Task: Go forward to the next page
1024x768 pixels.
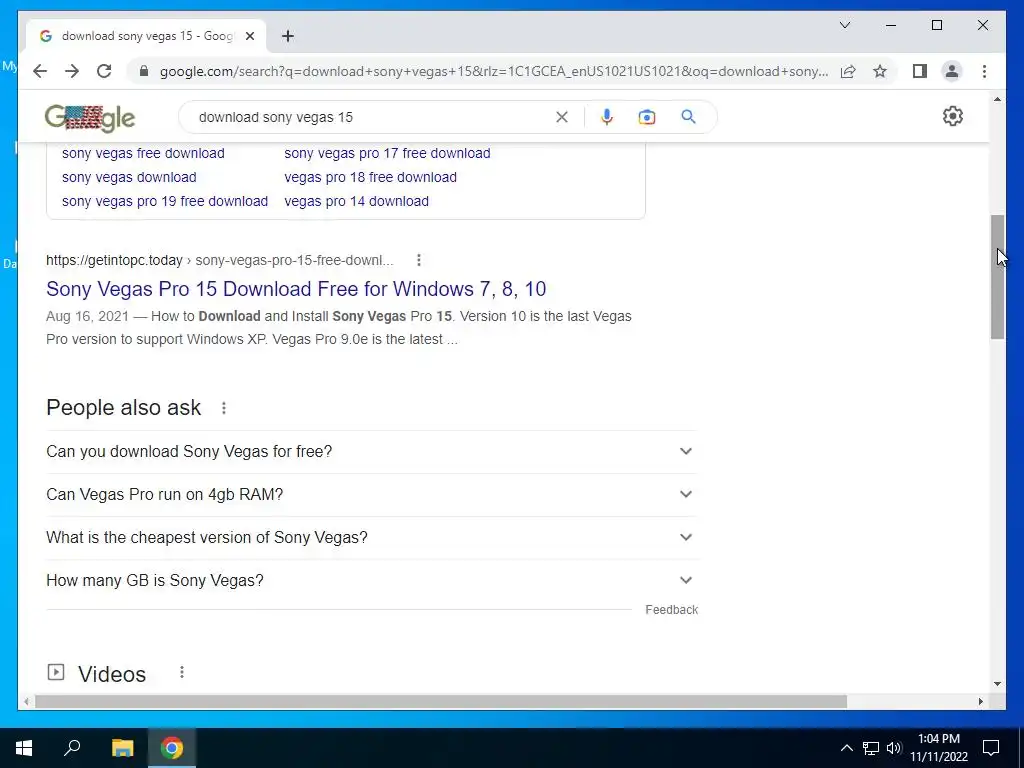Action: coord(72,71)
